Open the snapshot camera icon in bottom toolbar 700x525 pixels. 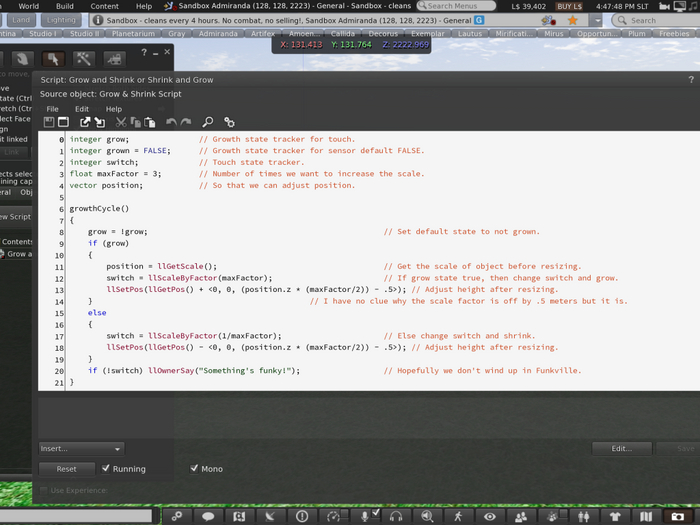677,516
